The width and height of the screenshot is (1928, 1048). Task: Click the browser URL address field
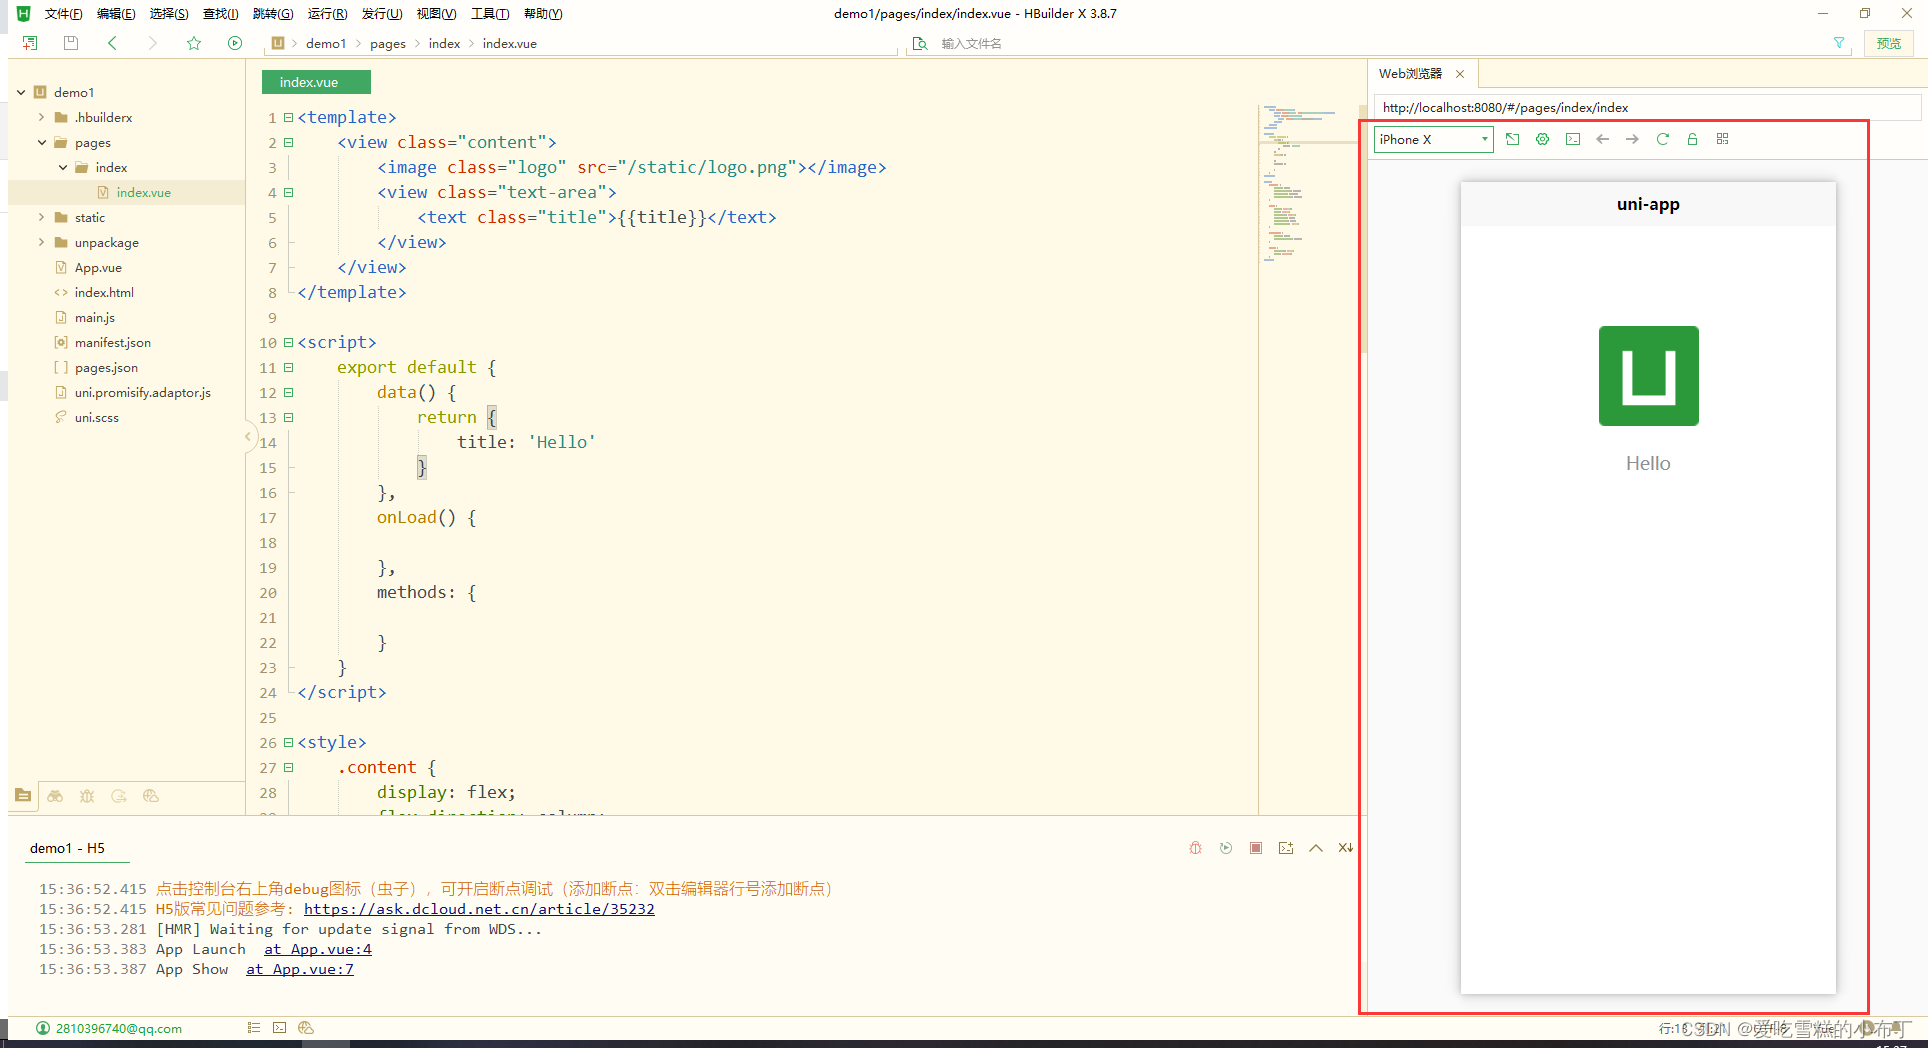1640,107
